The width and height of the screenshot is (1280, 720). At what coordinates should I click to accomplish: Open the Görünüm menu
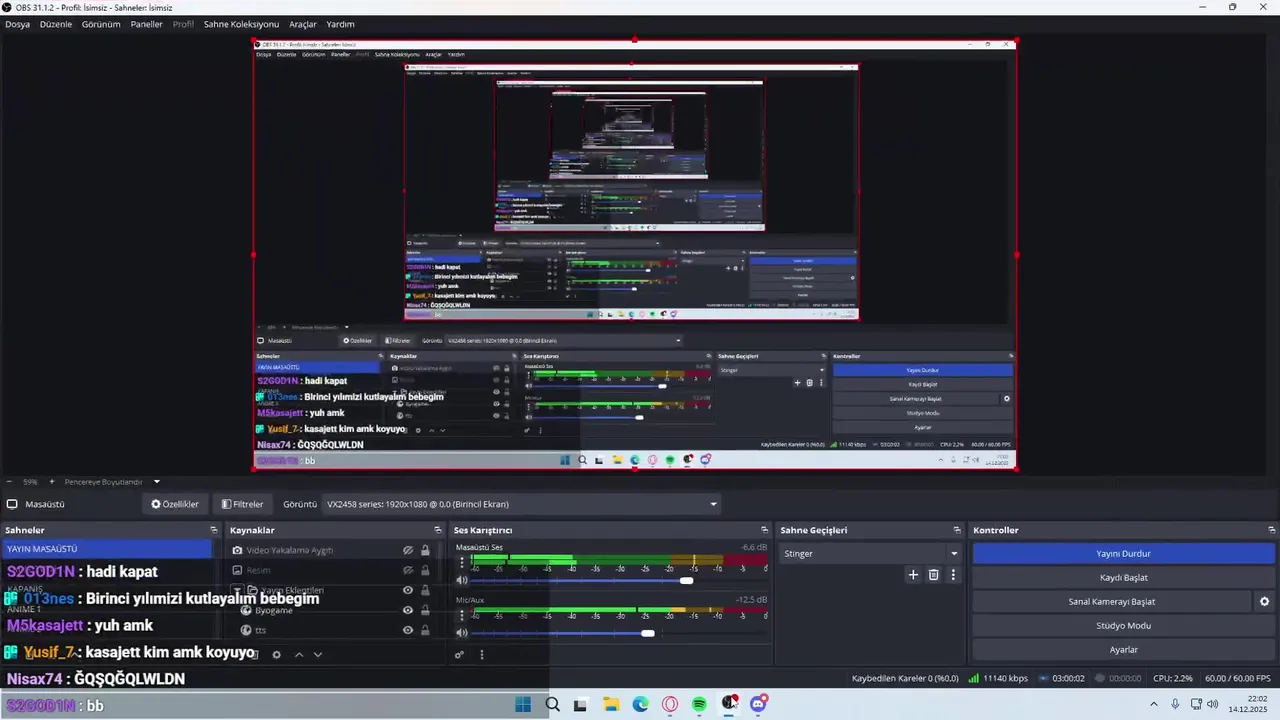coord(101,24)
